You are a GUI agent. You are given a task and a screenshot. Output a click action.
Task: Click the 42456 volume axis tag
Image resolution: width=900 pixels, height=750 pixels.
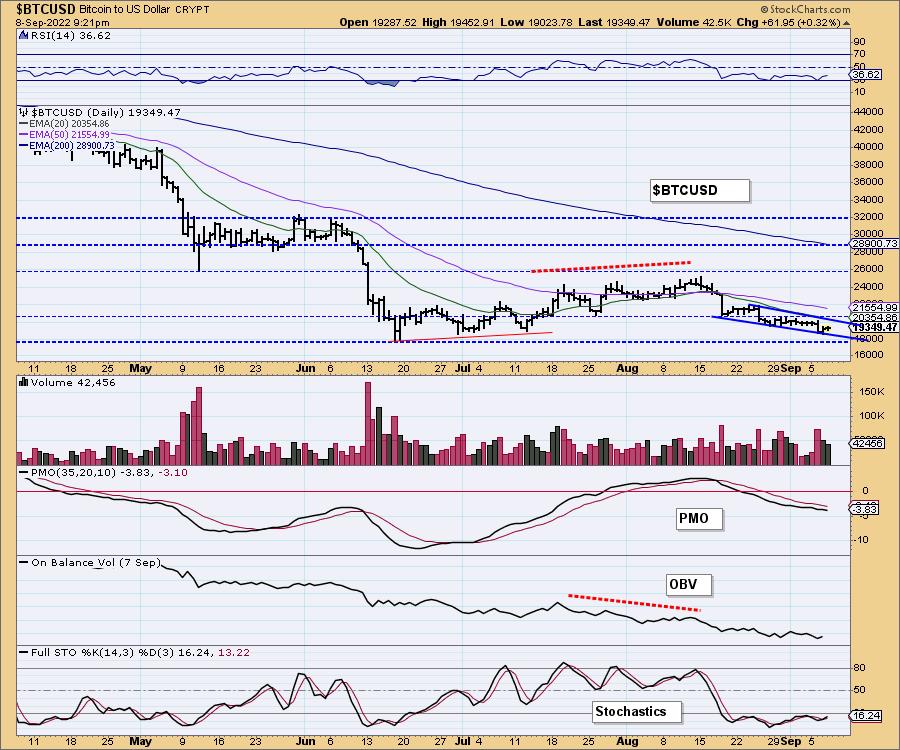pyautogui.click(x=867, y=443)
